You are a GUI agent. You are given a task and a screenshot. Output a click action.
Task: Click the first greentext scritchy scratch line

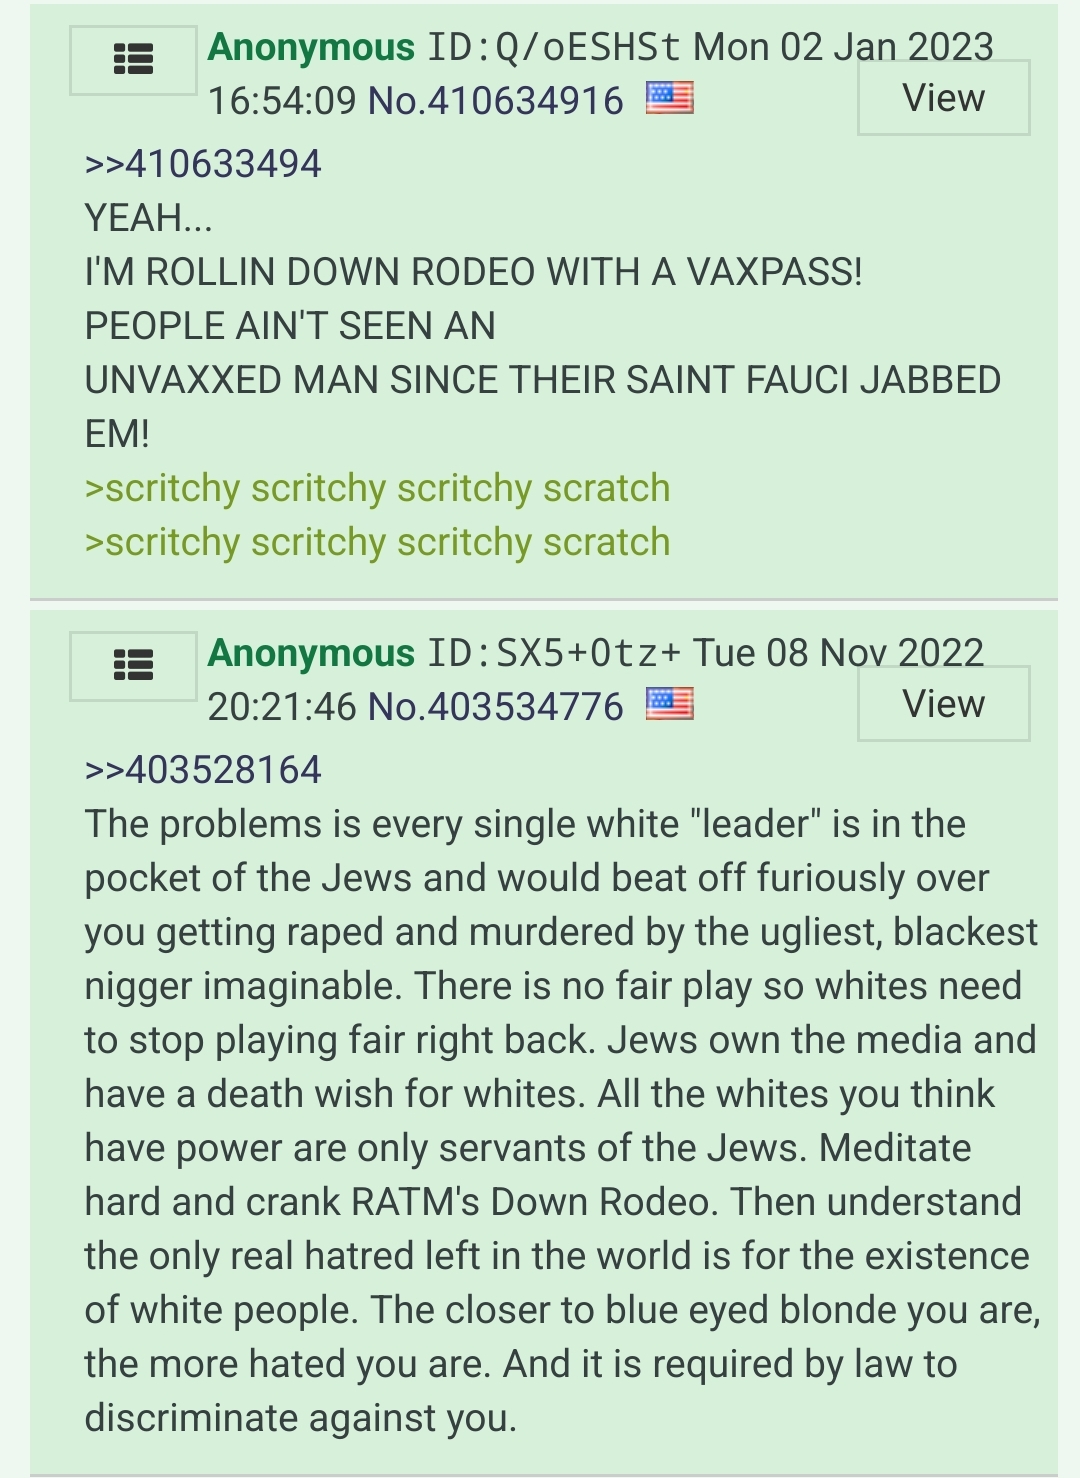(x=377, y=489)
